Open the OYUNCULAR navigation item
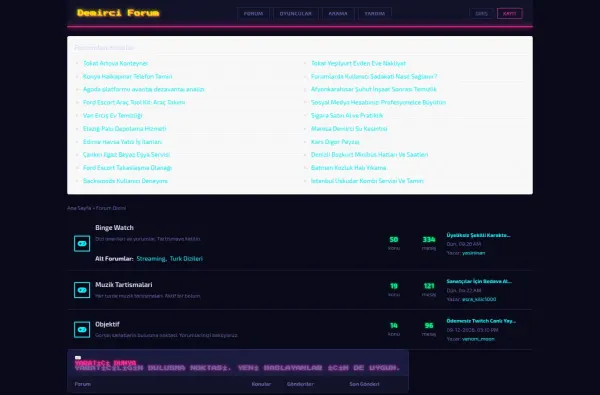Viewport: 600px width, 395px height. click(x=296, y=13)
